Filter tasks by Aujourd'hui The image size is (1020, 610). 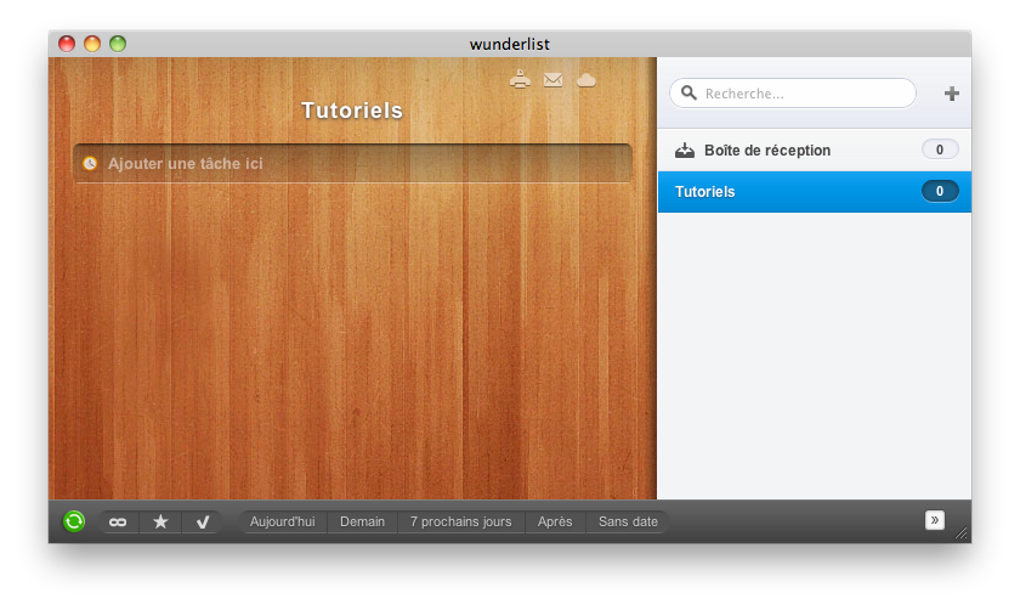pyautogui.click(x=282, y=522)
